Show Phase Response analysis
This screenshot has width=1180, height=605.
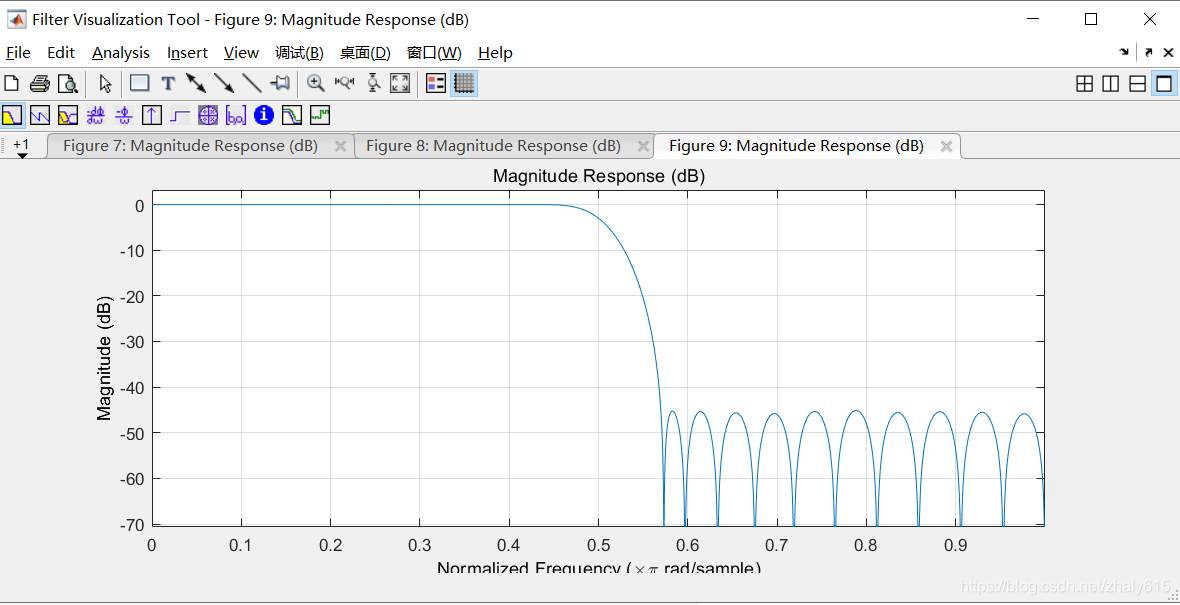pyautogui.click(x=40, y=115)
